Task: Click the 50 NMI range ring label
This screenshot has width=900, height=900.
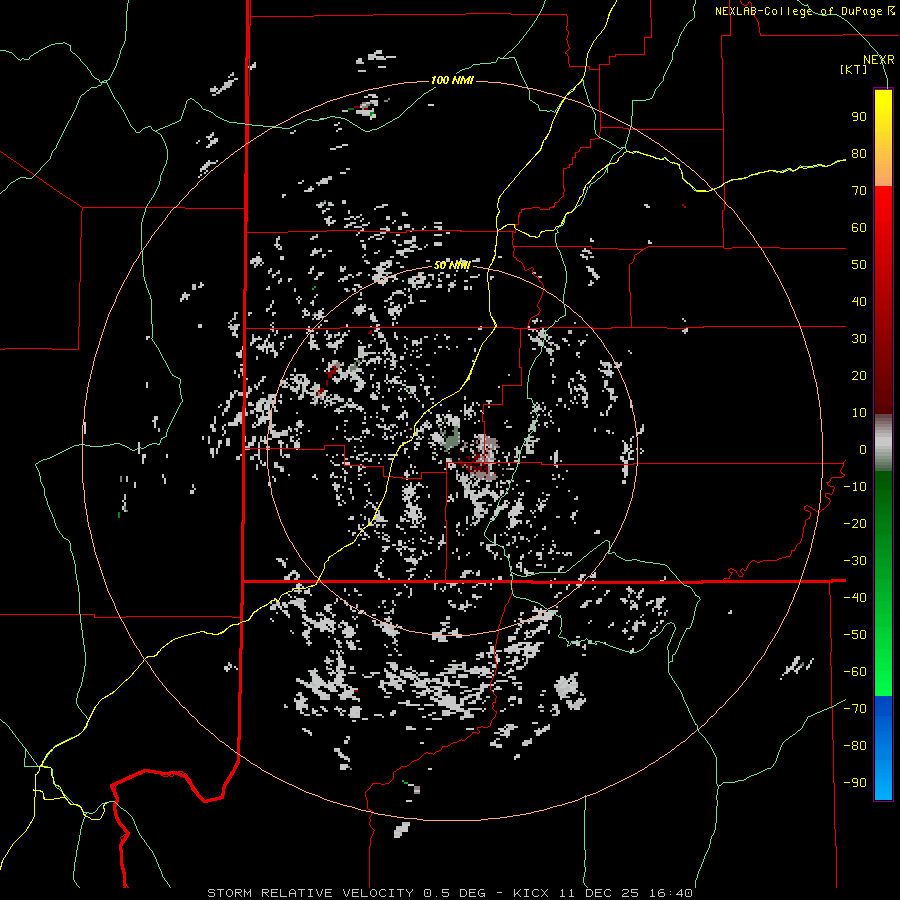Action: click(452, 265)
